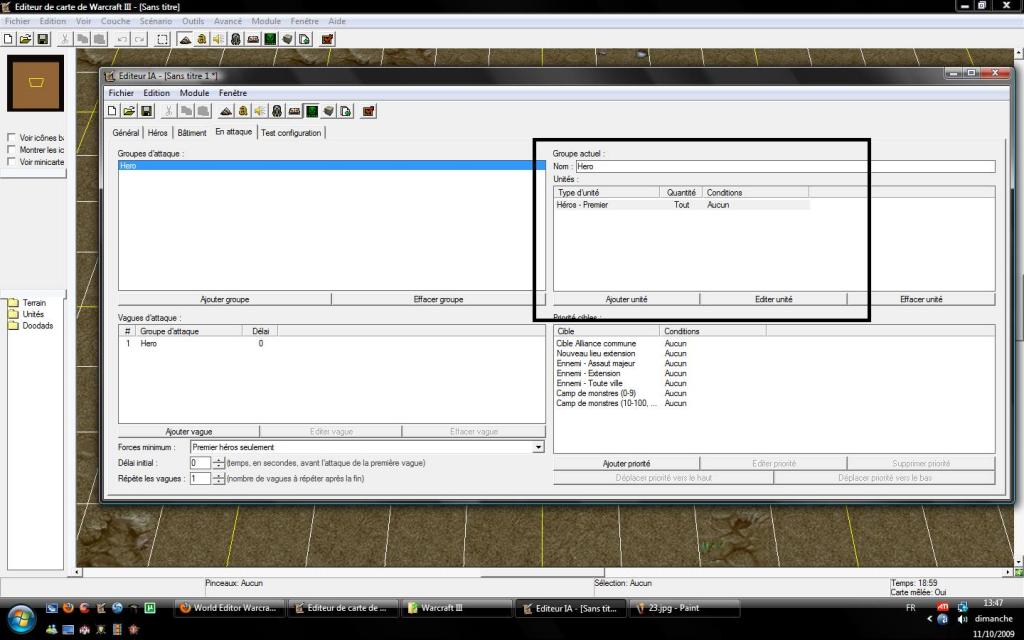The height and width of the screenshot is (640, 1024).
Task: Click the 'Ajouter unité' button
Action: pyautogui.click(x=626, y=299)
